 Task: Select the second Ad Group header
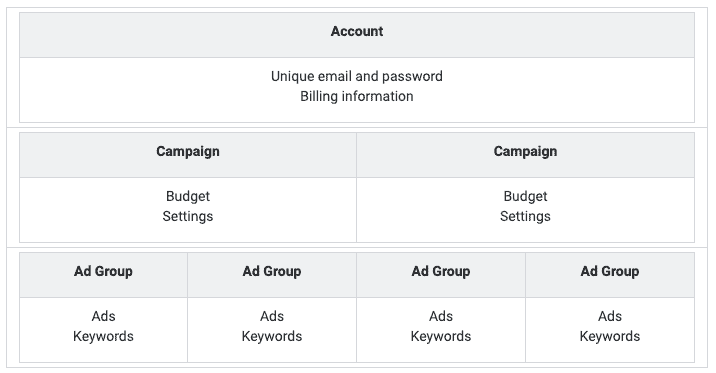tap(272, 275)
